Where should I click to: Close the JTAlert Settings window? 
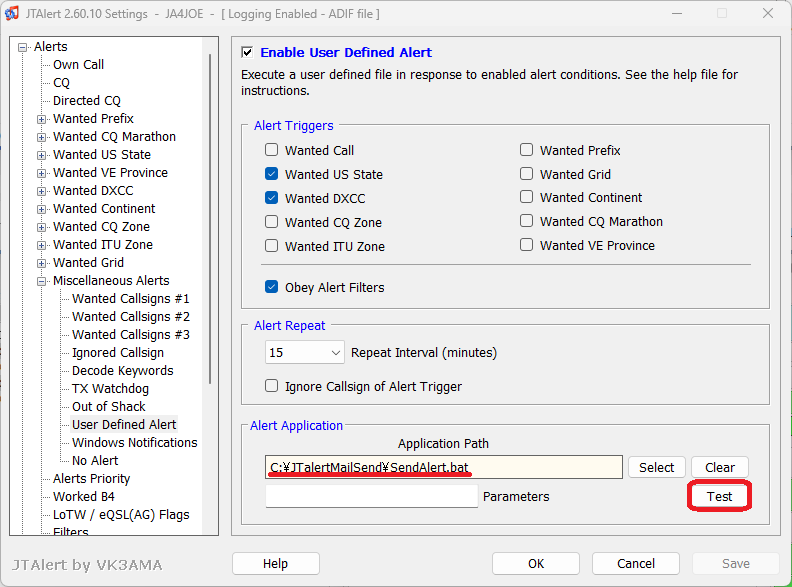(x=768, y=14)
